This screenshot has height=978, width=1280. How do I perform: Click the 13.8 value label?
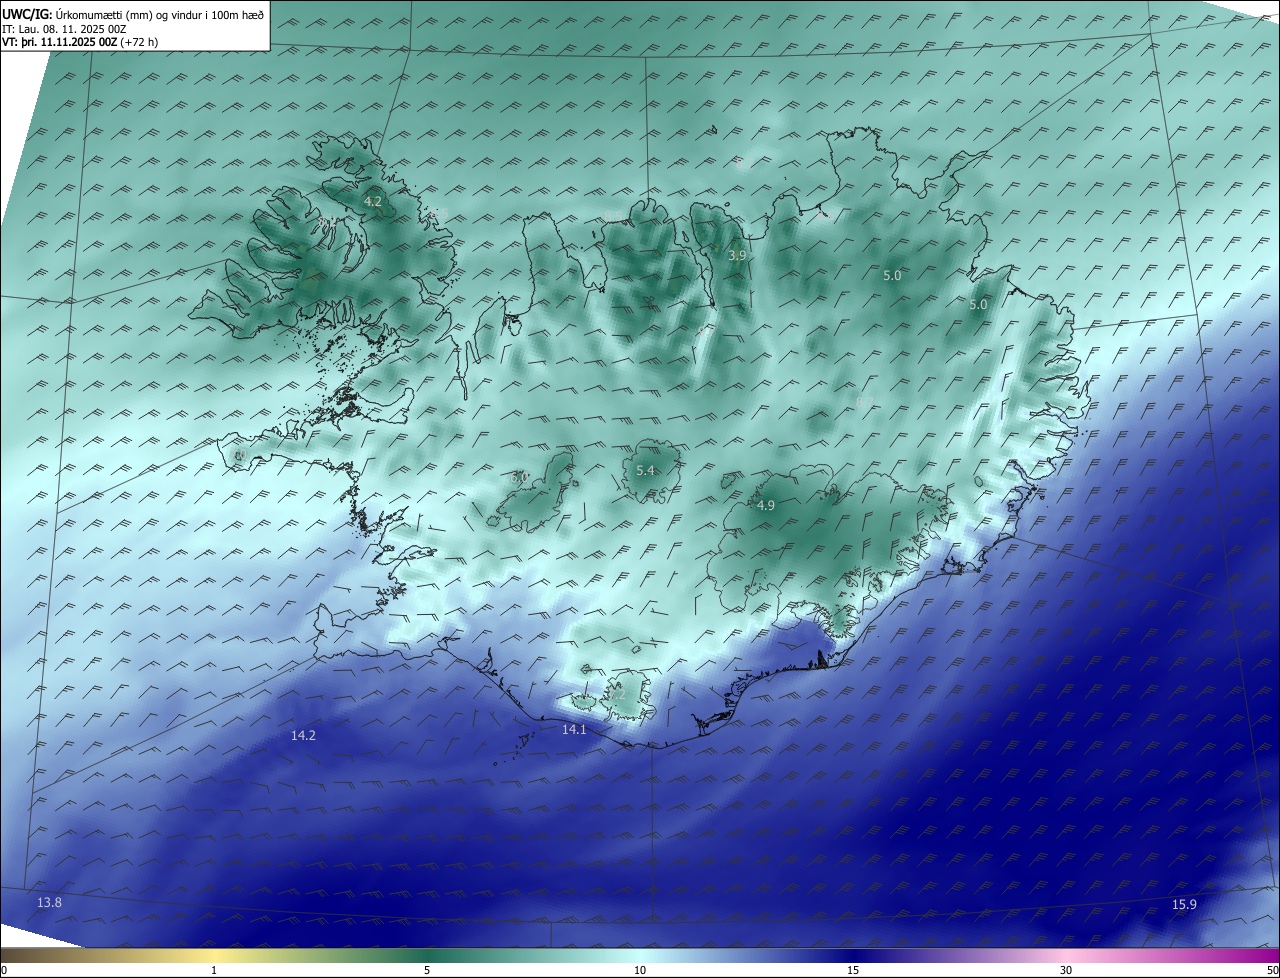(x=49, y=903)
